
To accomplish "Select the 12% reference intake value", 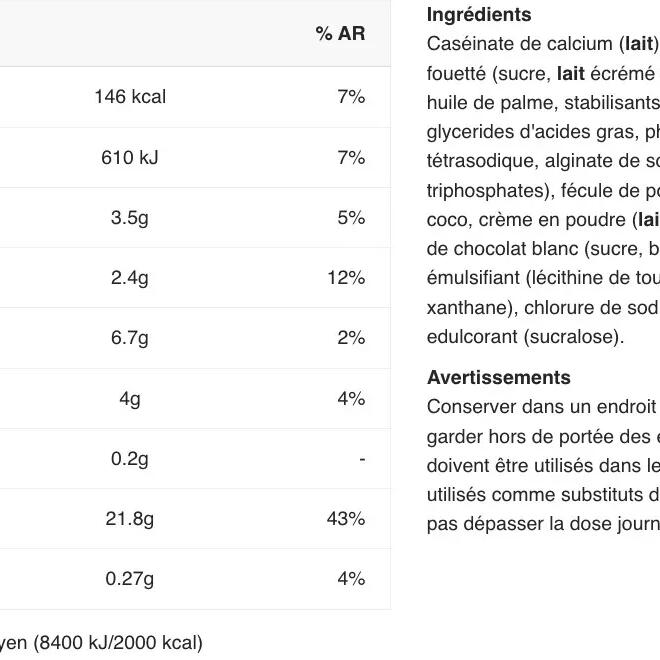I will click(x=346, y=278).
